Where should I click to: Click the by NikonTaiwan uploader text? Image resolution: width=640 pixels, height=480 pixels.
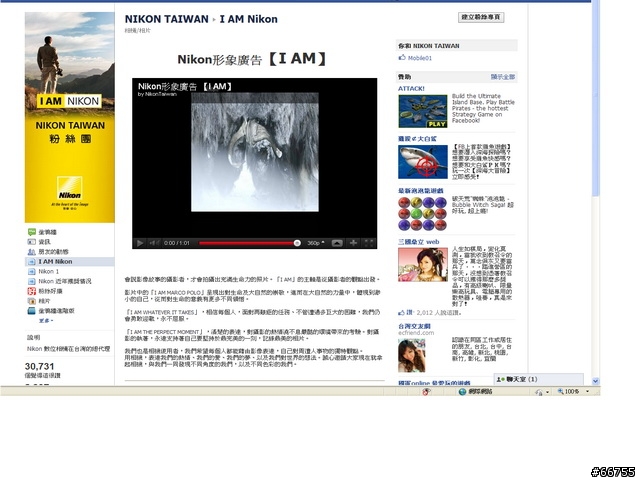[x=157, y=94]
